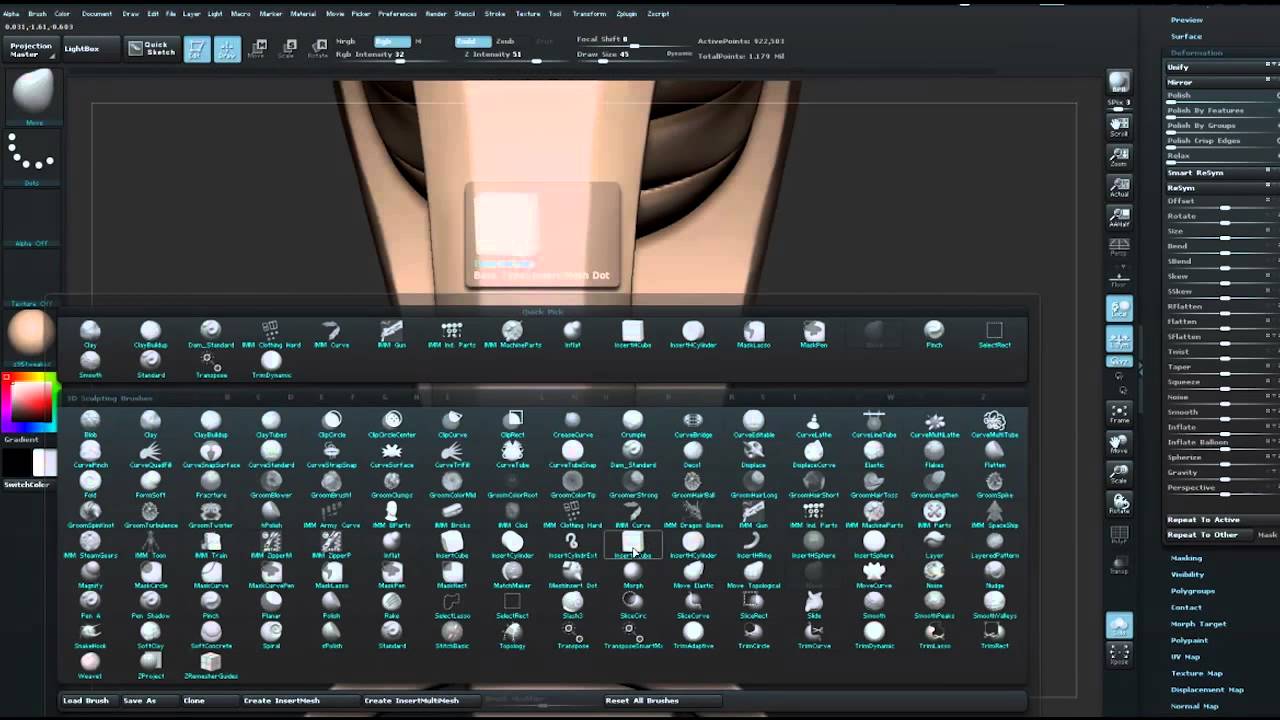Expand the Morph Target subpalette
This screenshot has width=1280, height=720.
[x=1198, y=624]
